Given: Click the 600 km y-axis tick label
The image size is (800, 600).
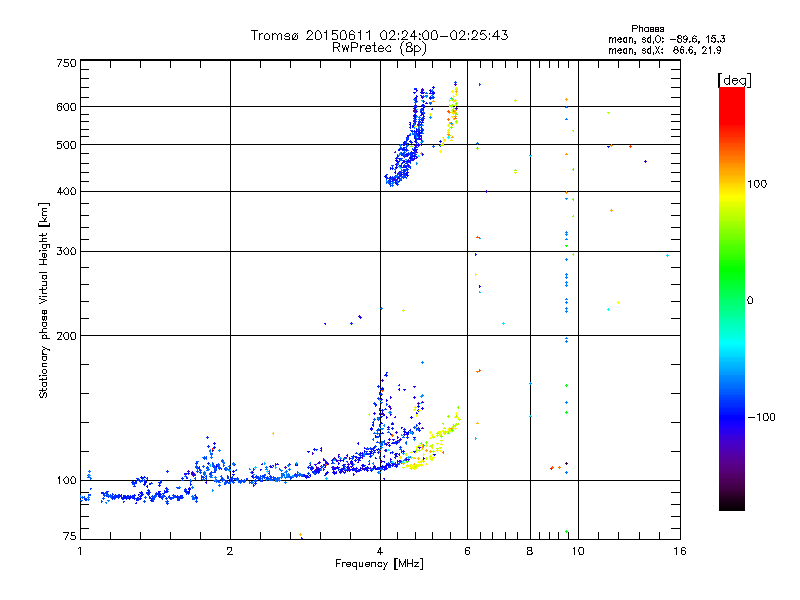Looking at the screenshot, I should [x=66, y=107].
